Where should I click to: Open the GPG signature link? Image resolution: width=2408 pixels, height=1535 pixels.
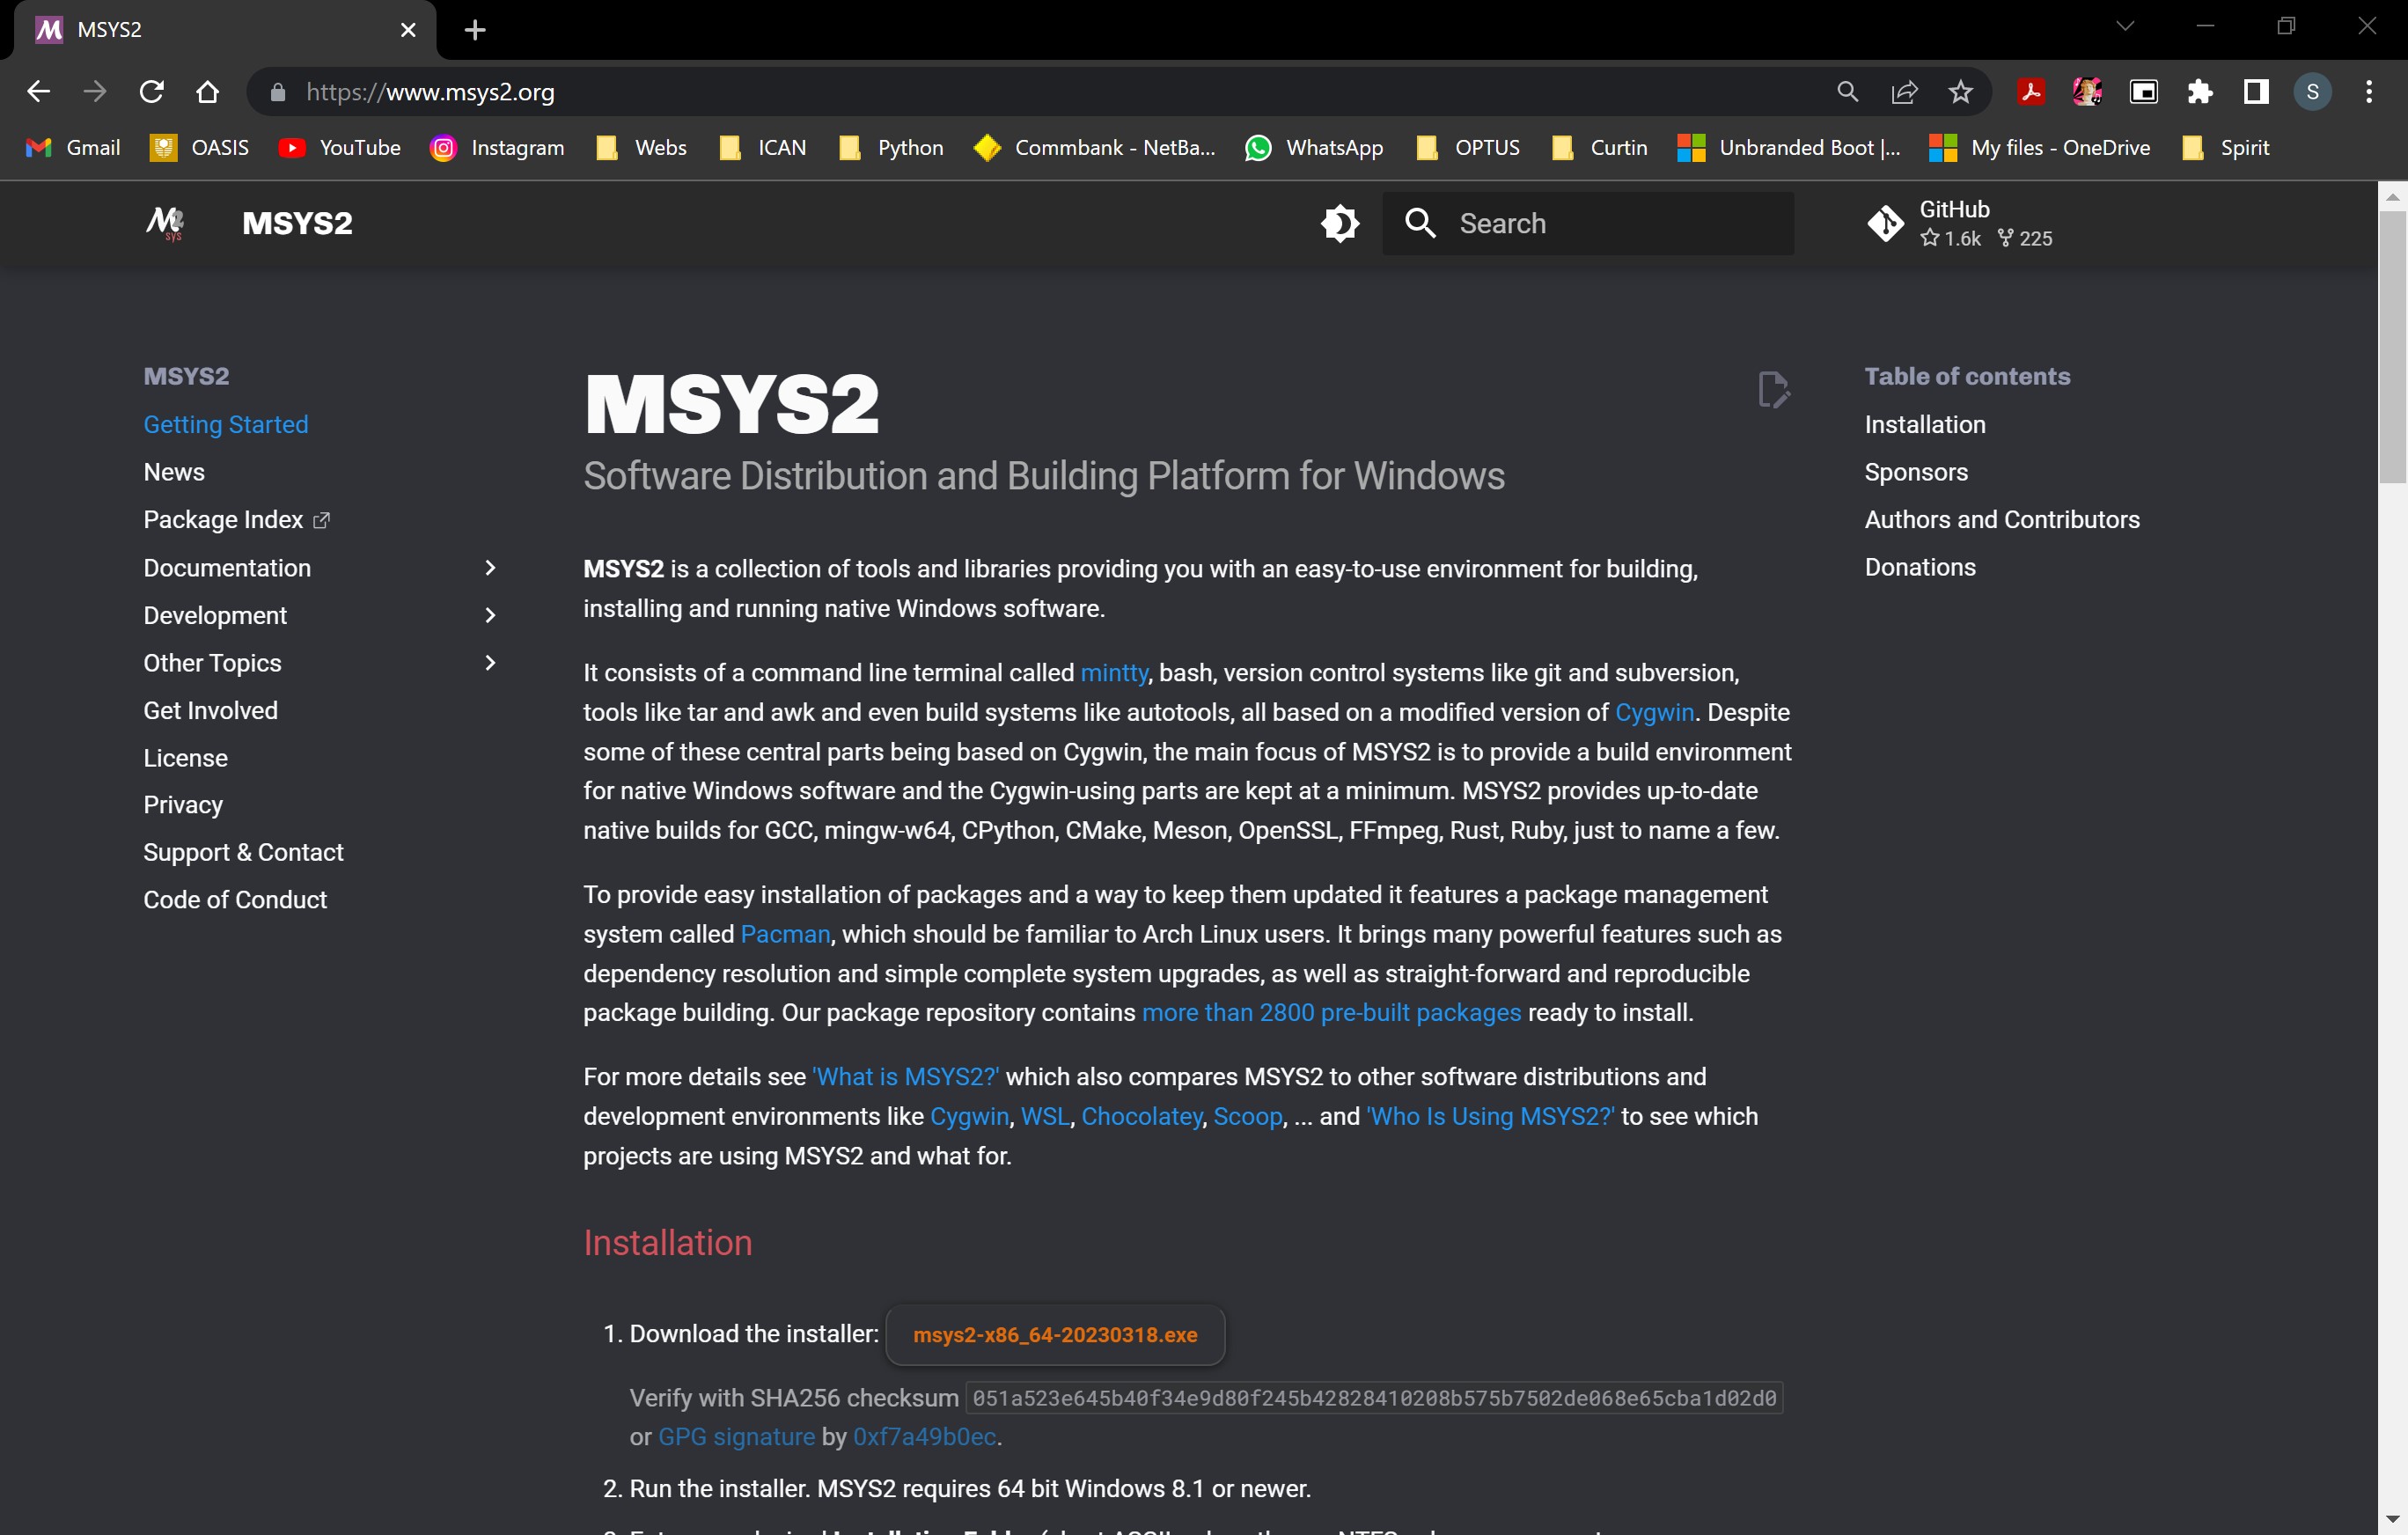click(736, 1437)
